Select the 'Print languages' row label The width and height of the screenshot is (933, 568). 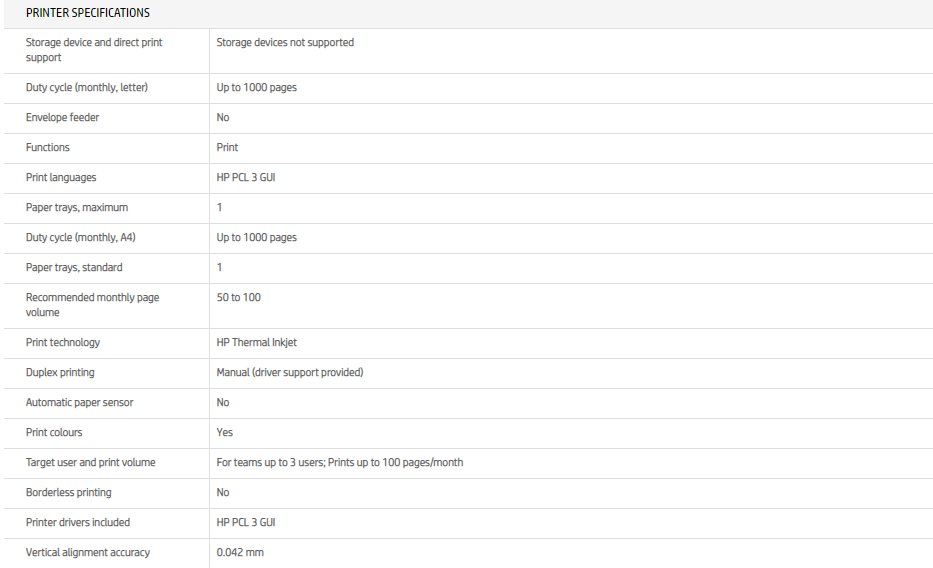point(61,177)
